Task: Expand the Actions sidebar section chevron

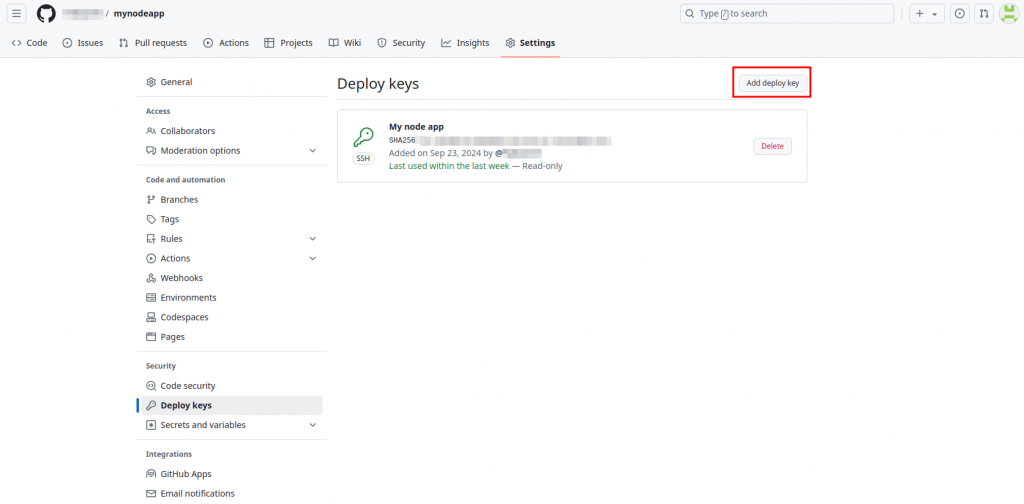Action: pos(312,258)
